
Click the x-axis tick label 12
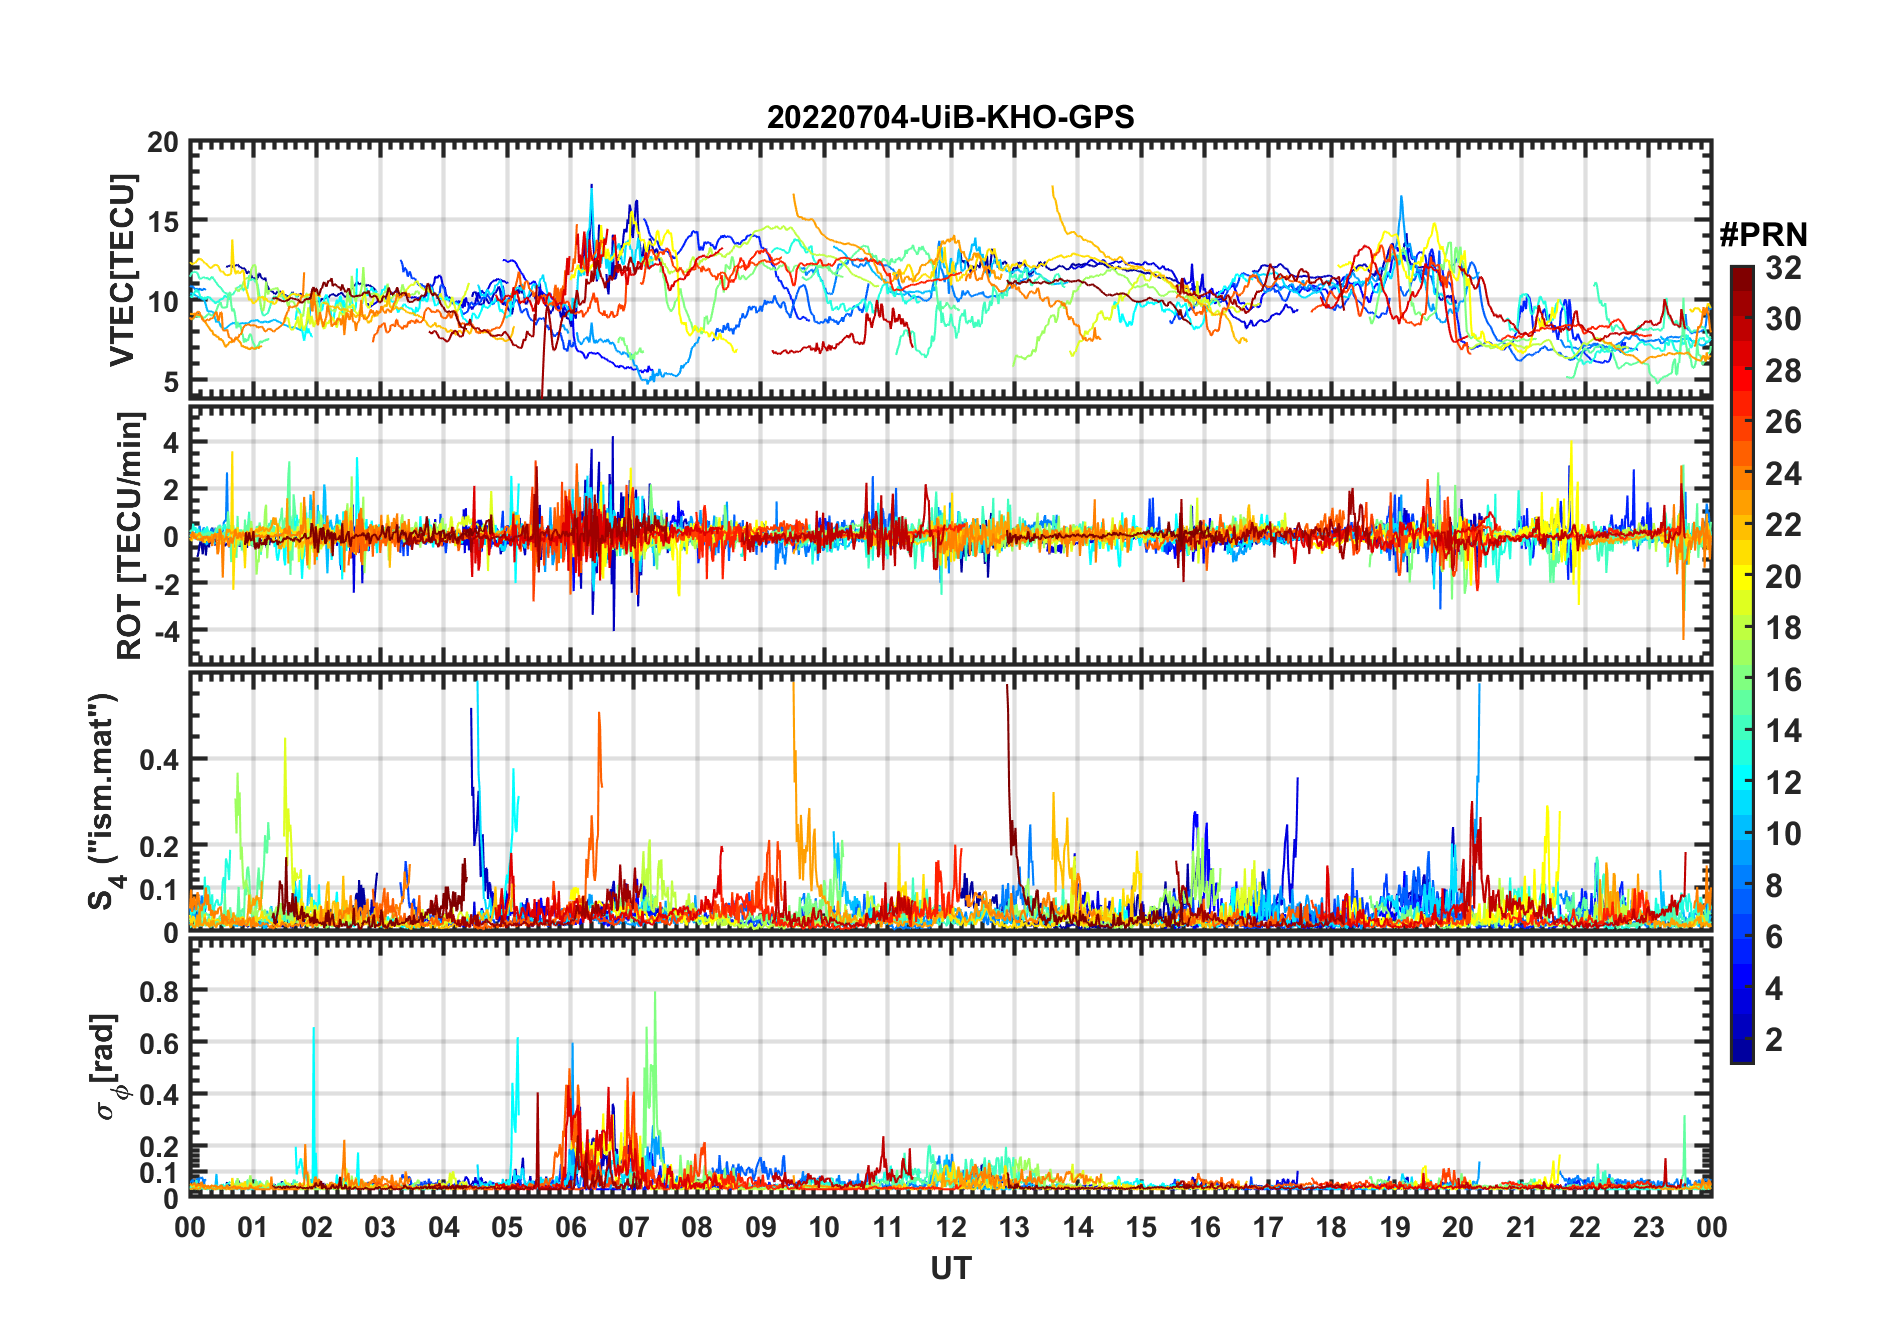pos(951,1227)
